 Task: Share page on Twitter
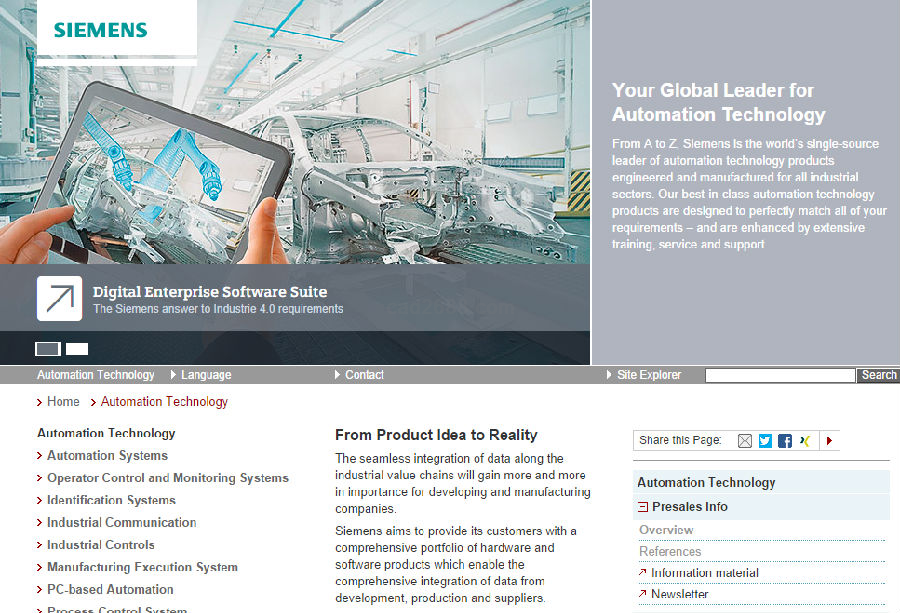(765, 440)
